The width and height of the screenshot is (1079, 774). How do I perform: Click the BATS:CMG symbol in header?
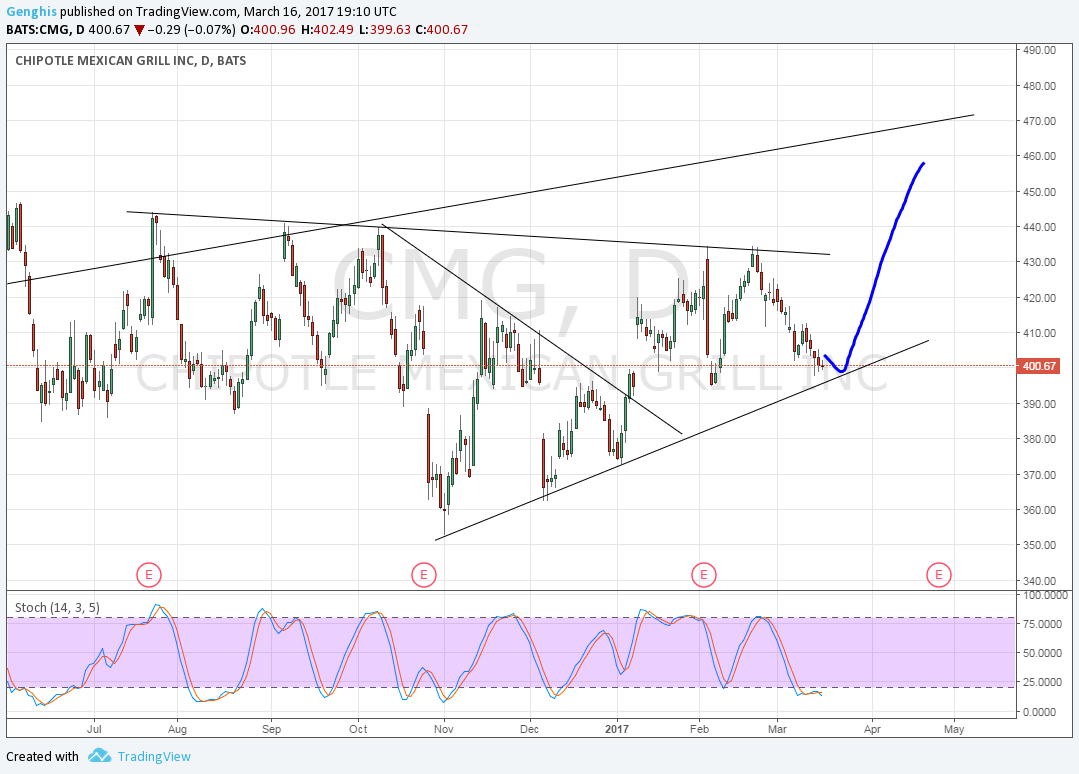[39, 30]
